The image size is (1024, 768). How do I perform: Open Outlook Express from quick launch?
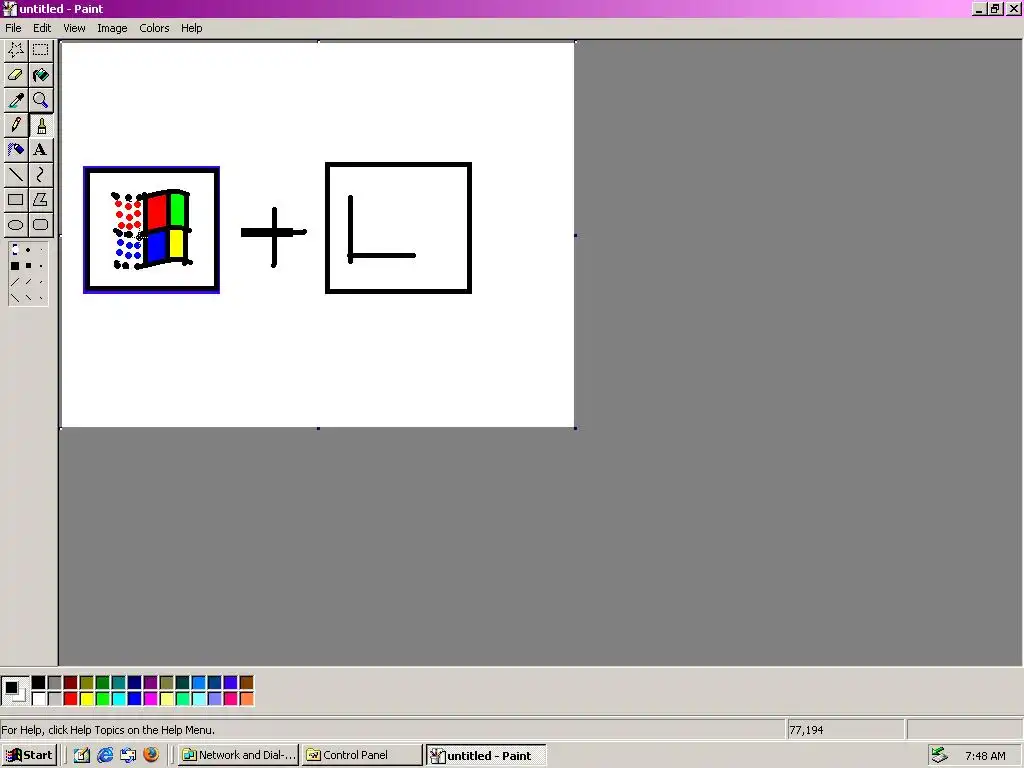pos(128,755)
